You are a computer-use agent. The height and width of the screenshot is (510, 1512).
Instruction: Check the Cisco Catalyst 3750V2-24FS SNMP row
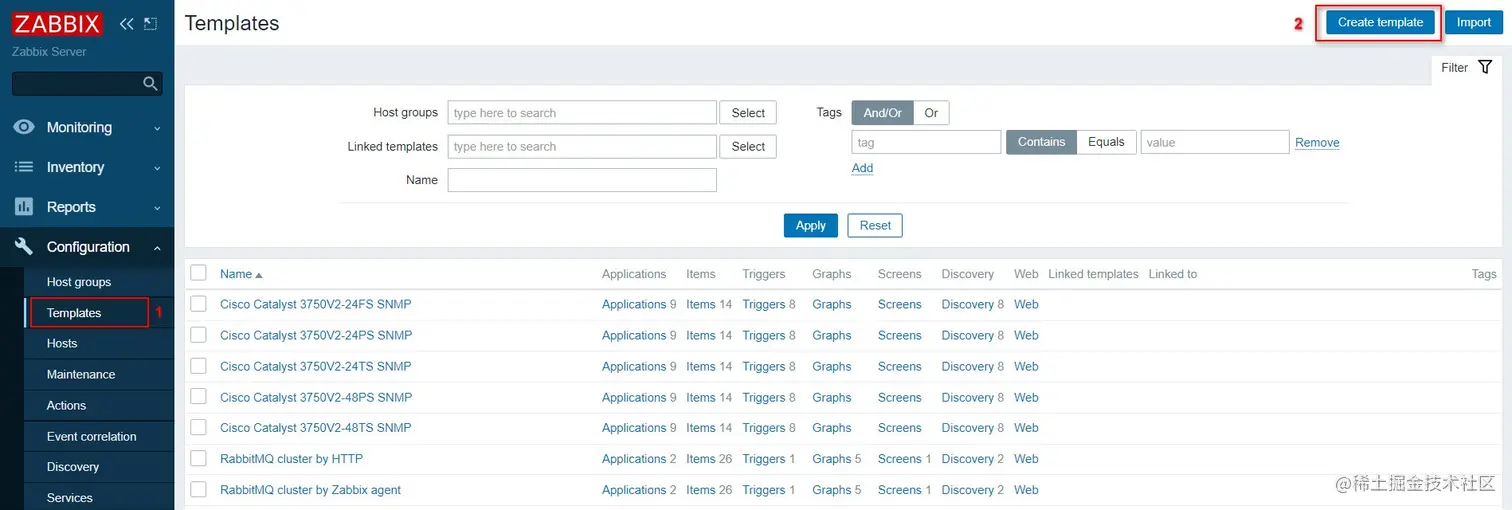[198, 304]
